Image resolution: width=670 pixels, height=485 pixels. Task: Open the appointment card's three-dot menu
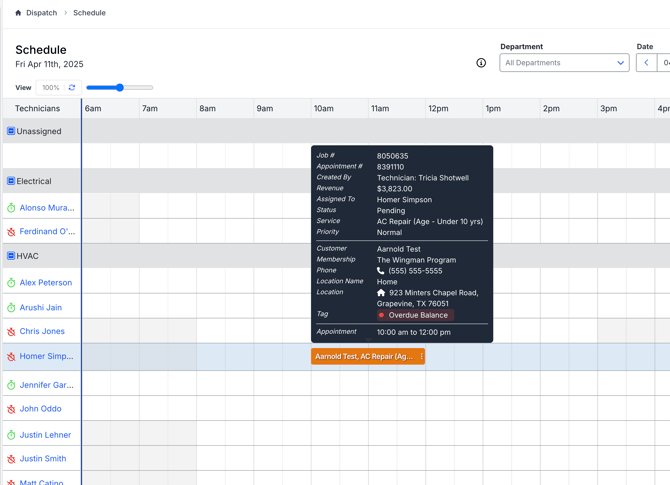click(421, 356)
